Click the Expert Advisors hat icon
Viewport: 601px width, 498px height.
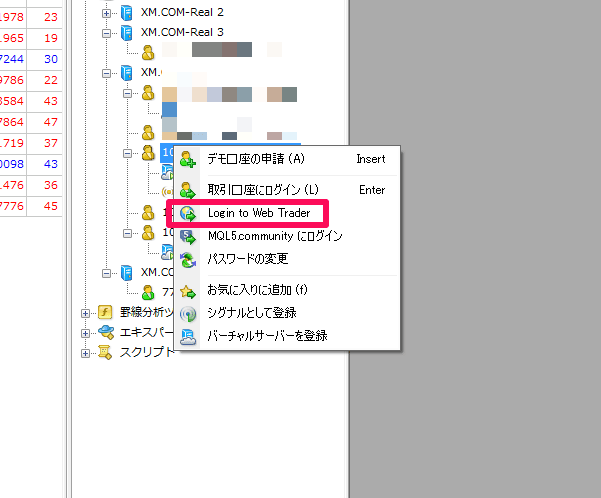(x=106, y=332)
